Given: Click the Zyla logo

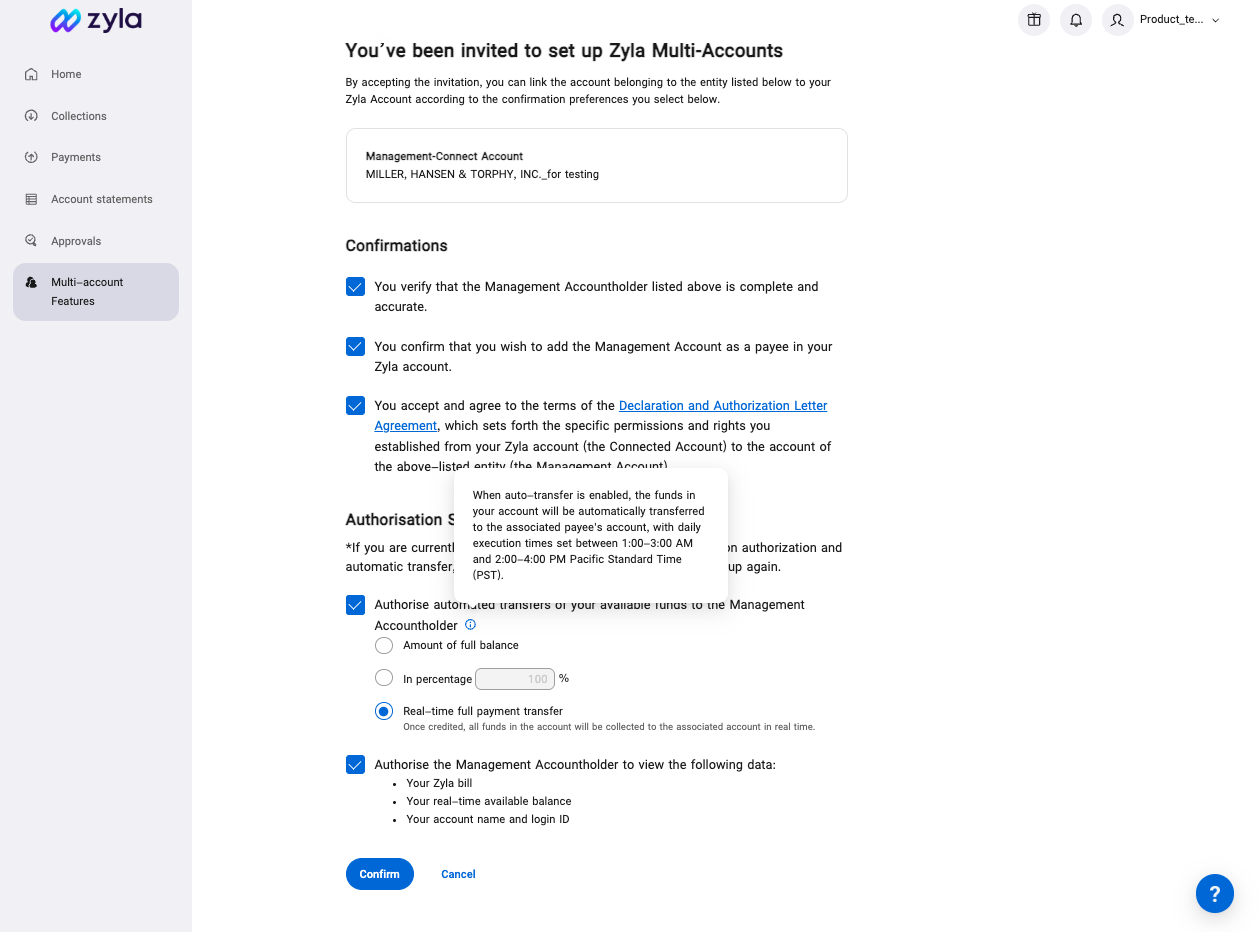Looking at the screenshot, I should pos(96,20).
